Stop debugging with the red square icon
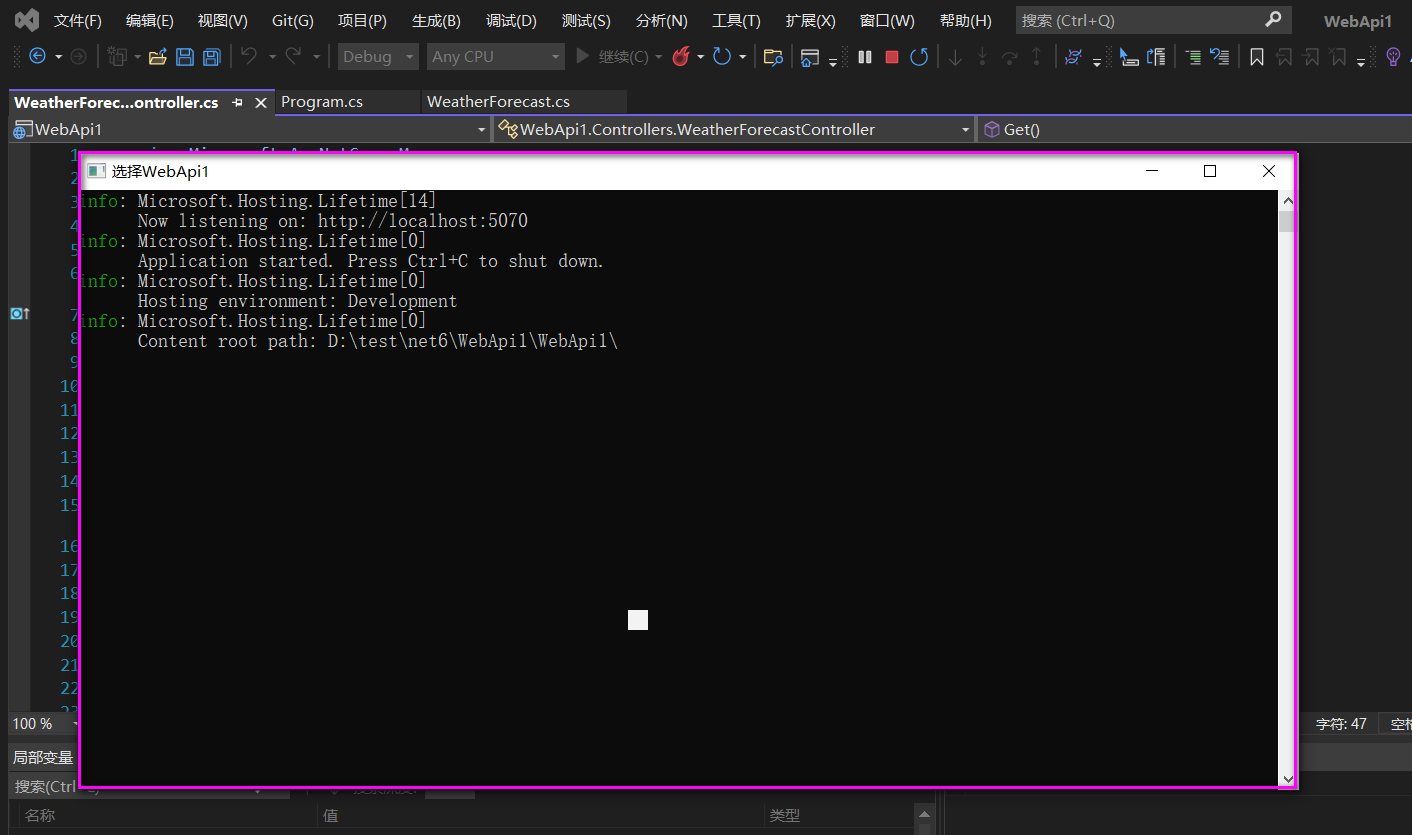The height and width of the screenshot is (835, 1412). (891, 57)
